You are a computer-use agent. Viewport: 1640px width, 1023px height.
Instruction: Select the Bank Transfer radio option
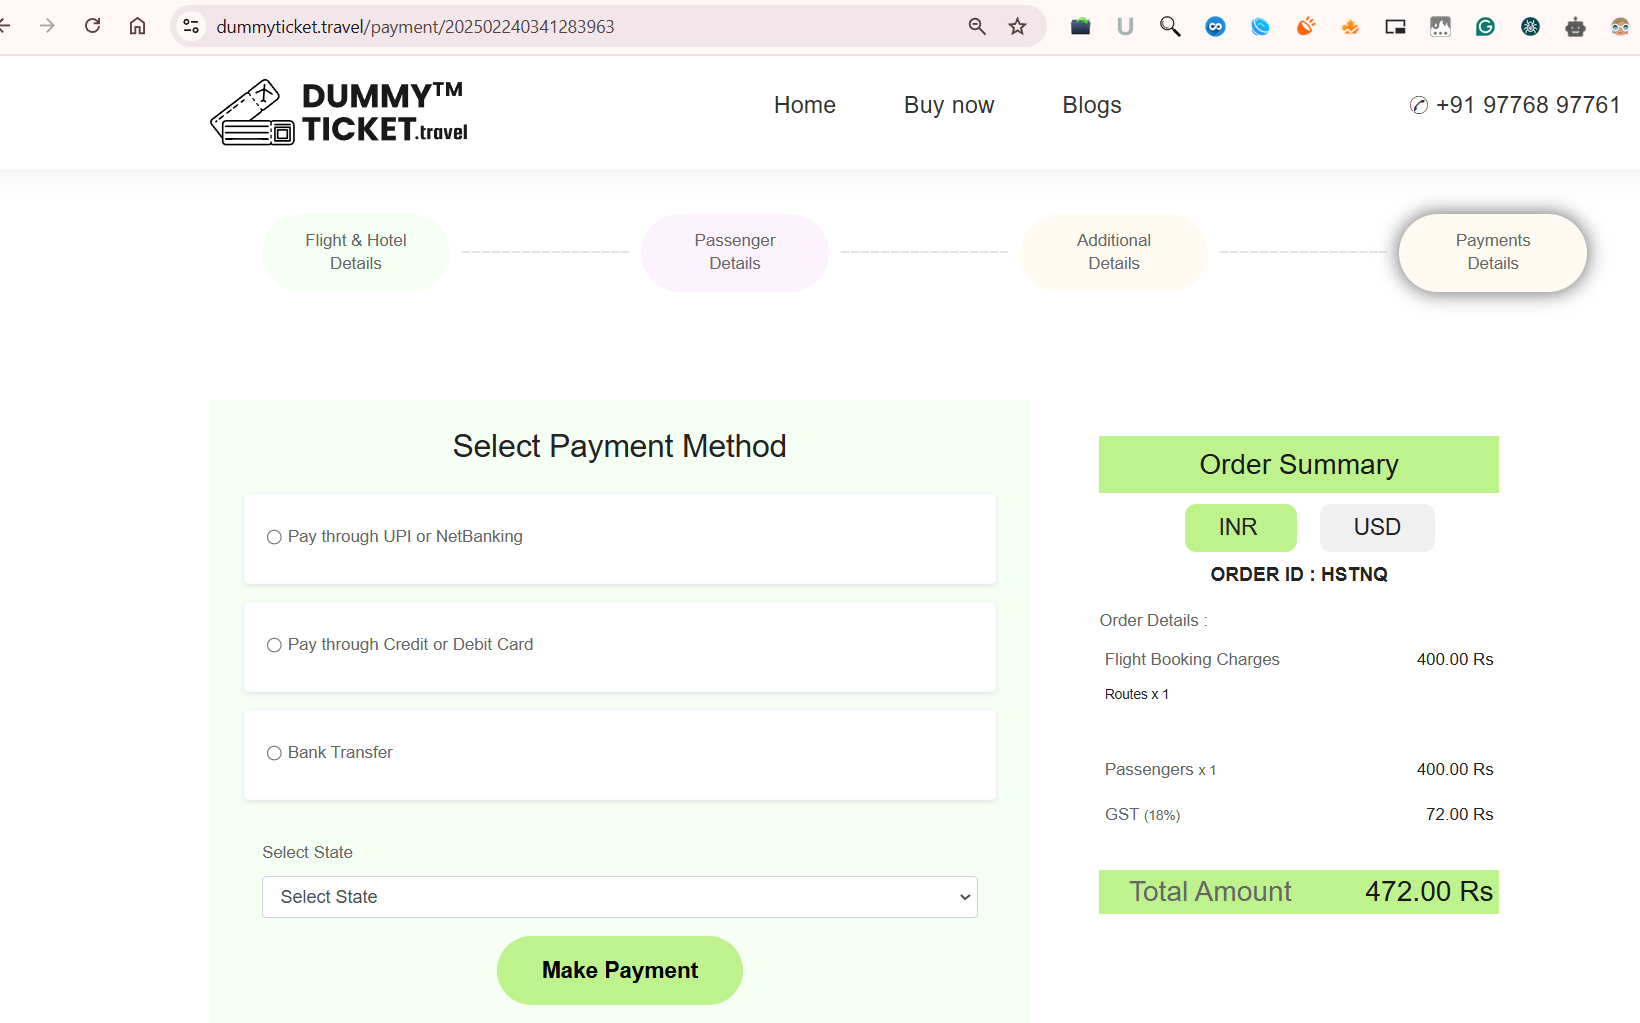(274, 753)
